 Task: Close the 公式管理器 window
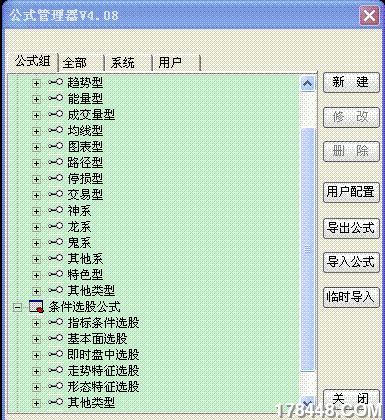[369, 15]
